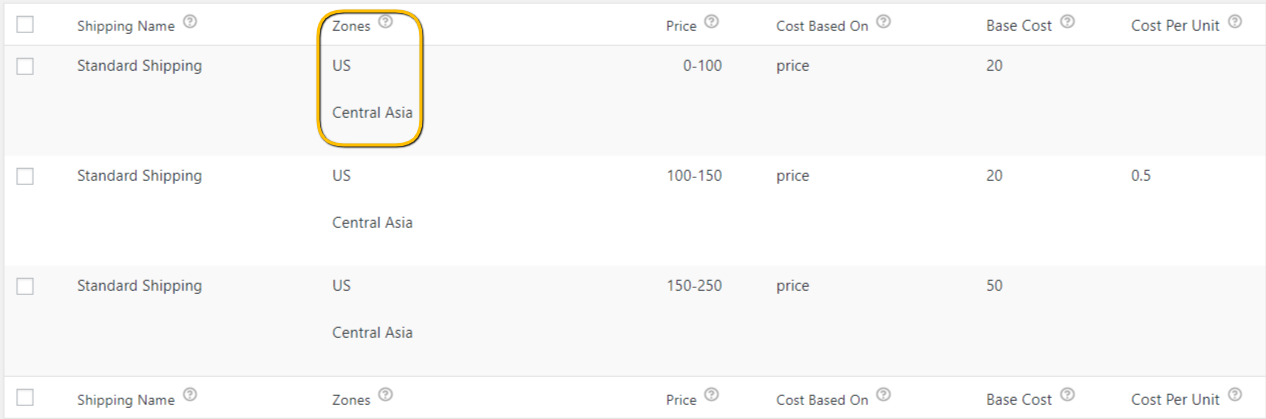
Task: Open Standard Shipping rule priced 100-150
Action: point(139,176)
